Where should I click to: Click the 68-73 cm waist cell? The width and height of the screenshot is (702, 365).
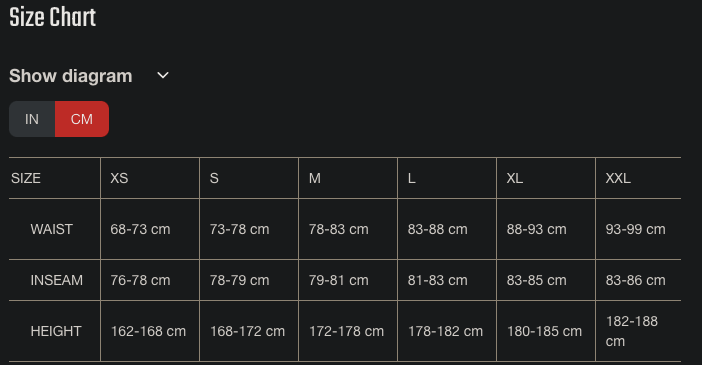(x=150, y=229)
